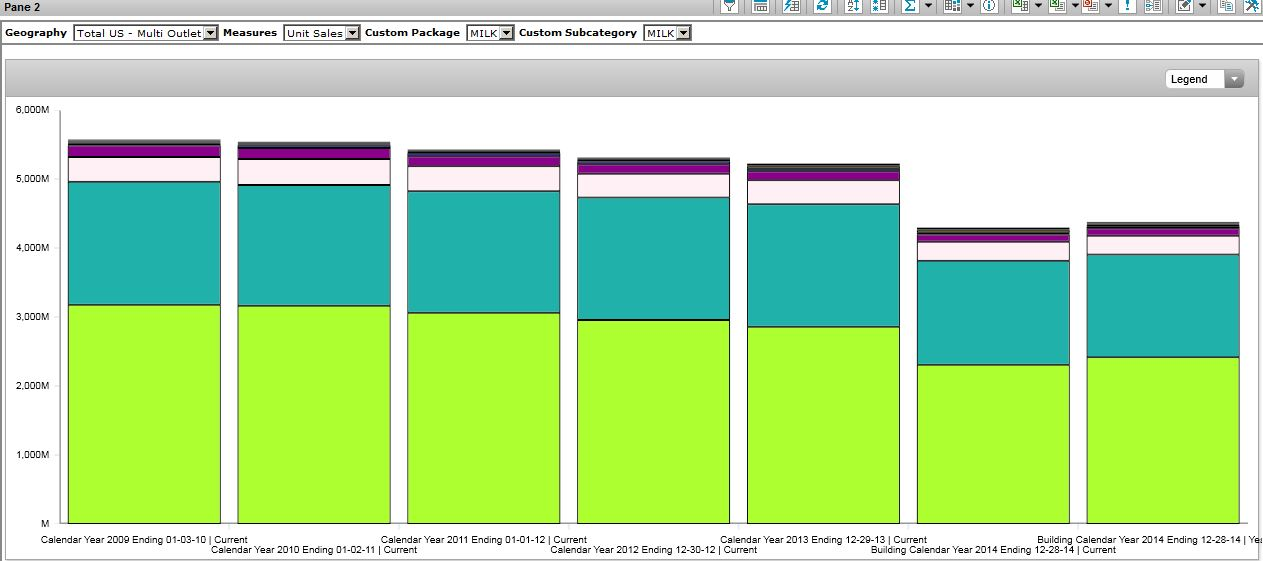This screenshot has width=1263, height=561.
Task: Click the teal segment of 2013 bar
Action: pyautogui.click(x=823, y=265)
